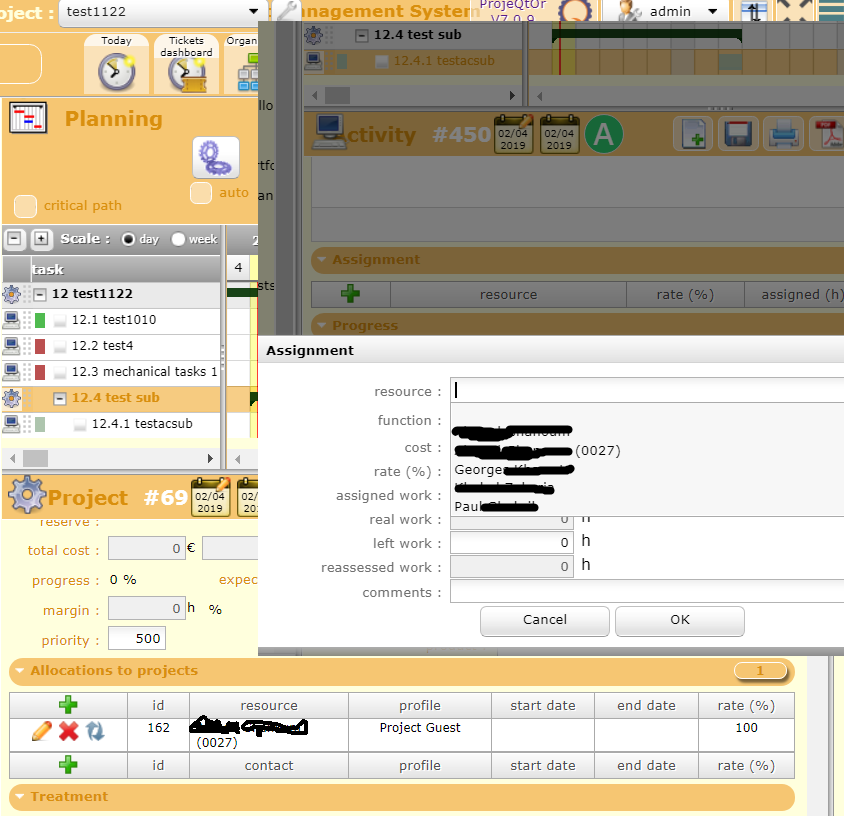Image resolution: width=844 pixels, height=816 pixels.
Task: Confirm the assignment with OK button
Action: tap(679, 620)
